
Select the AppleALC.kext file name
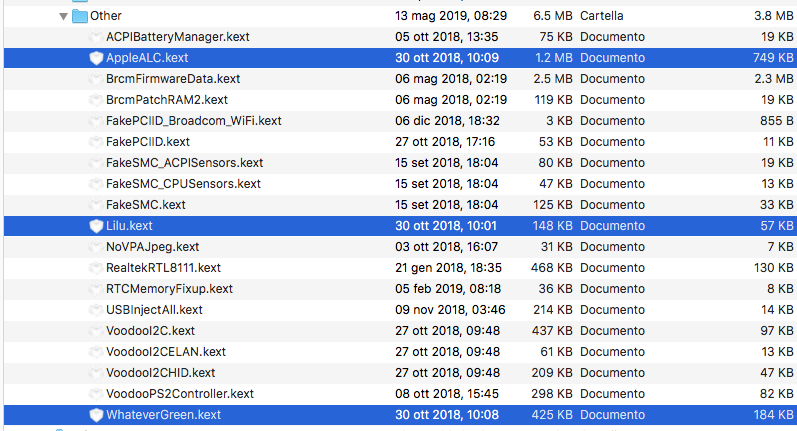click(x=147, y=58)
